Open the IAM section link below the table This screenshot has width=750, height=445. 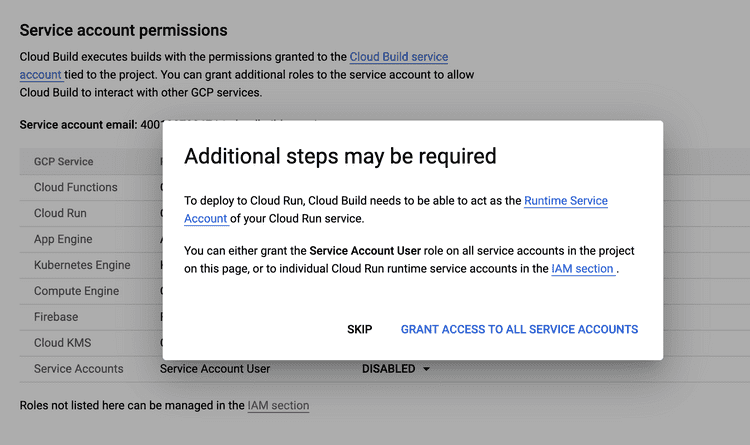[x=278, y=406]
